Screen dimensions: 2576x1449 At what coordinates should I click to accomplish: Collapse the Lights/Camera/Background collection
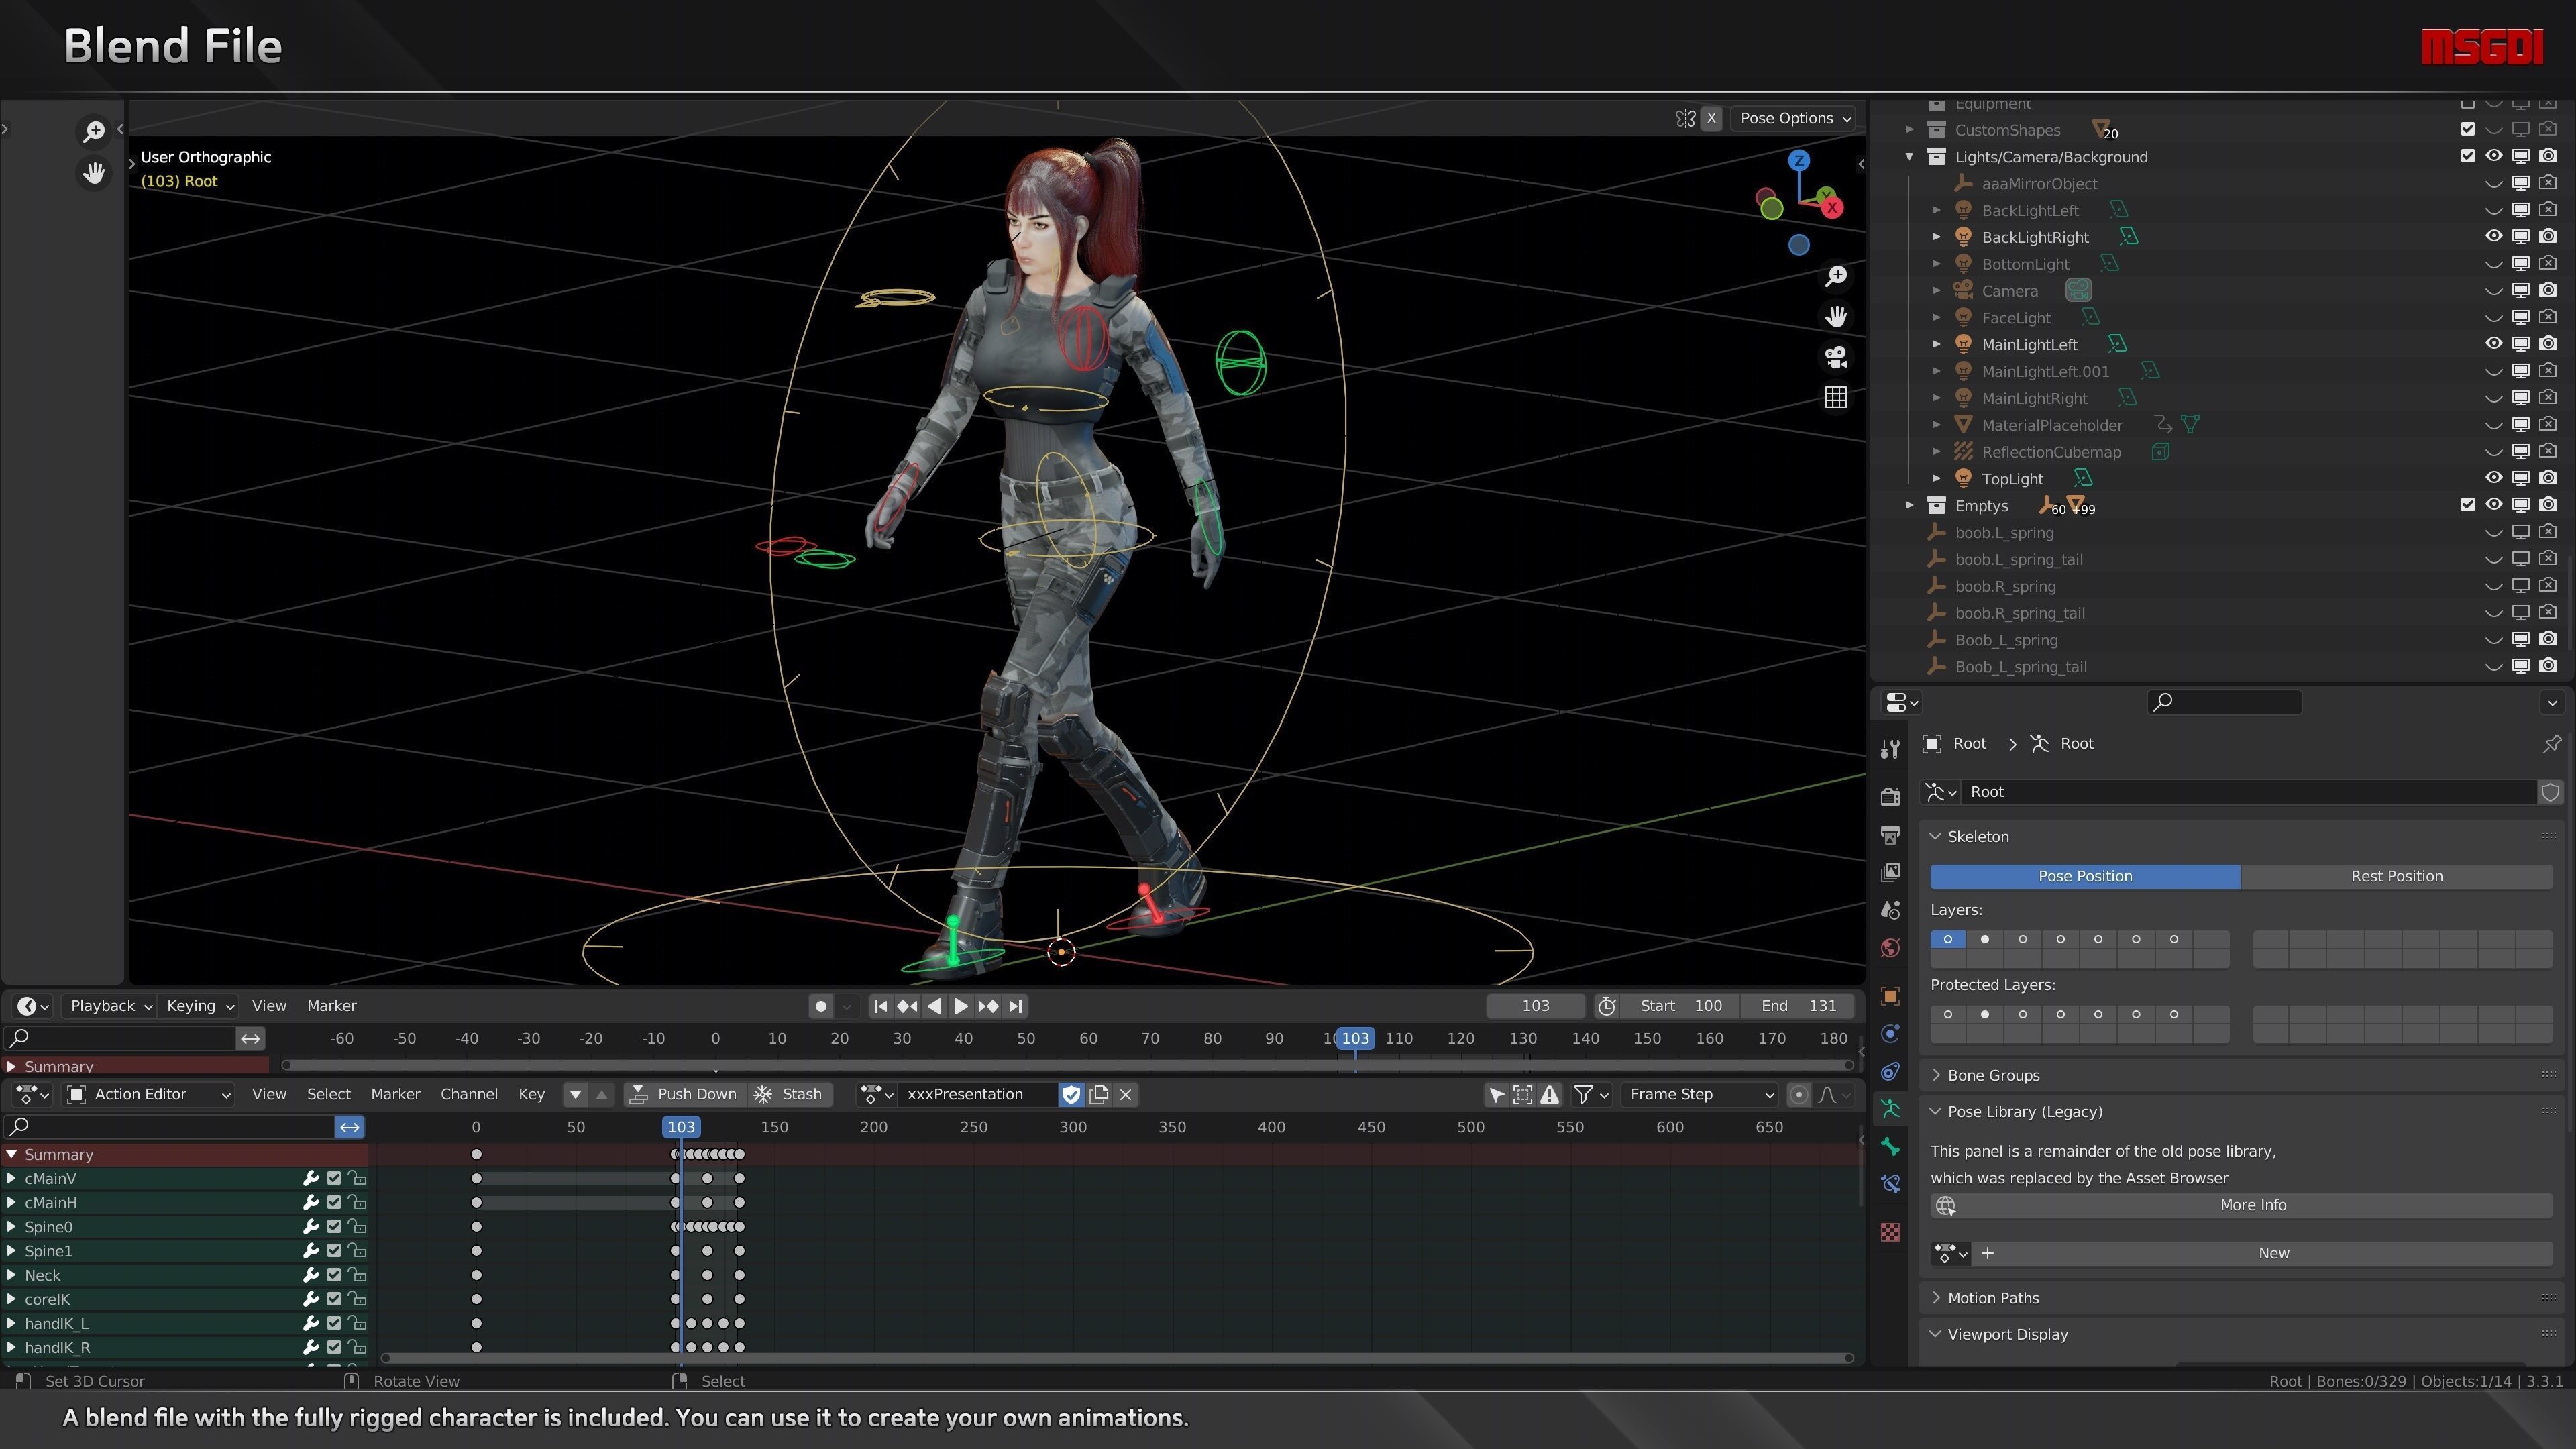coord(1909,157)
